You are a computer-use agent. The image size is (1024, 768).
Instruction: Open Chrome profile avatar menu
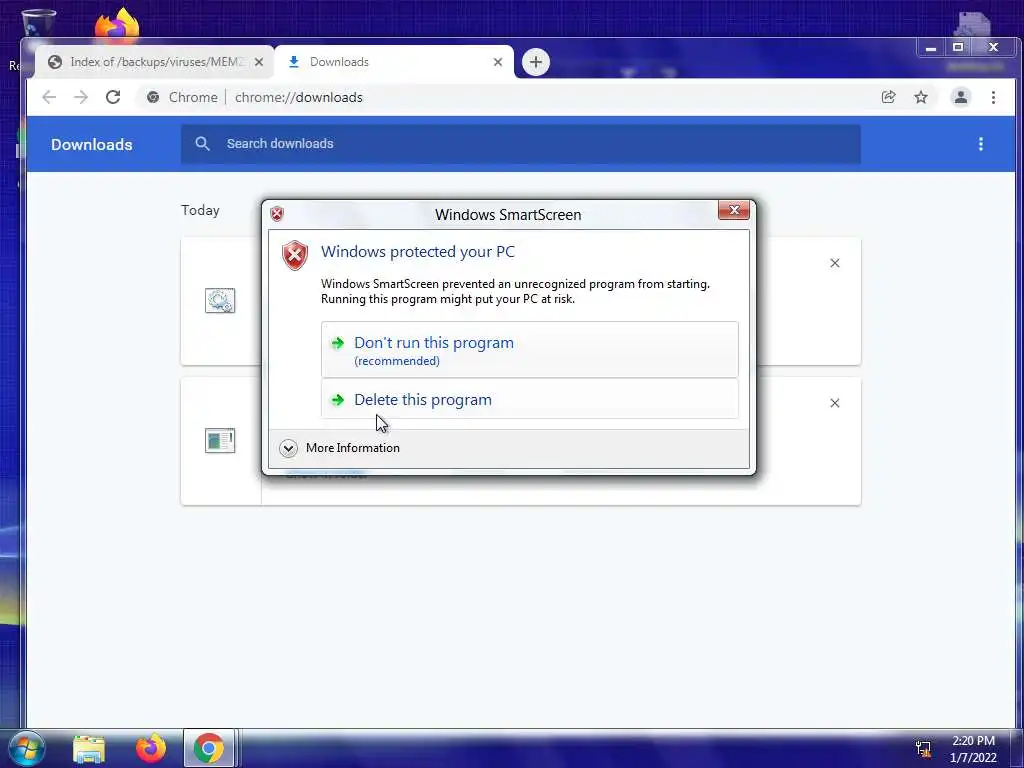(961, 97)
